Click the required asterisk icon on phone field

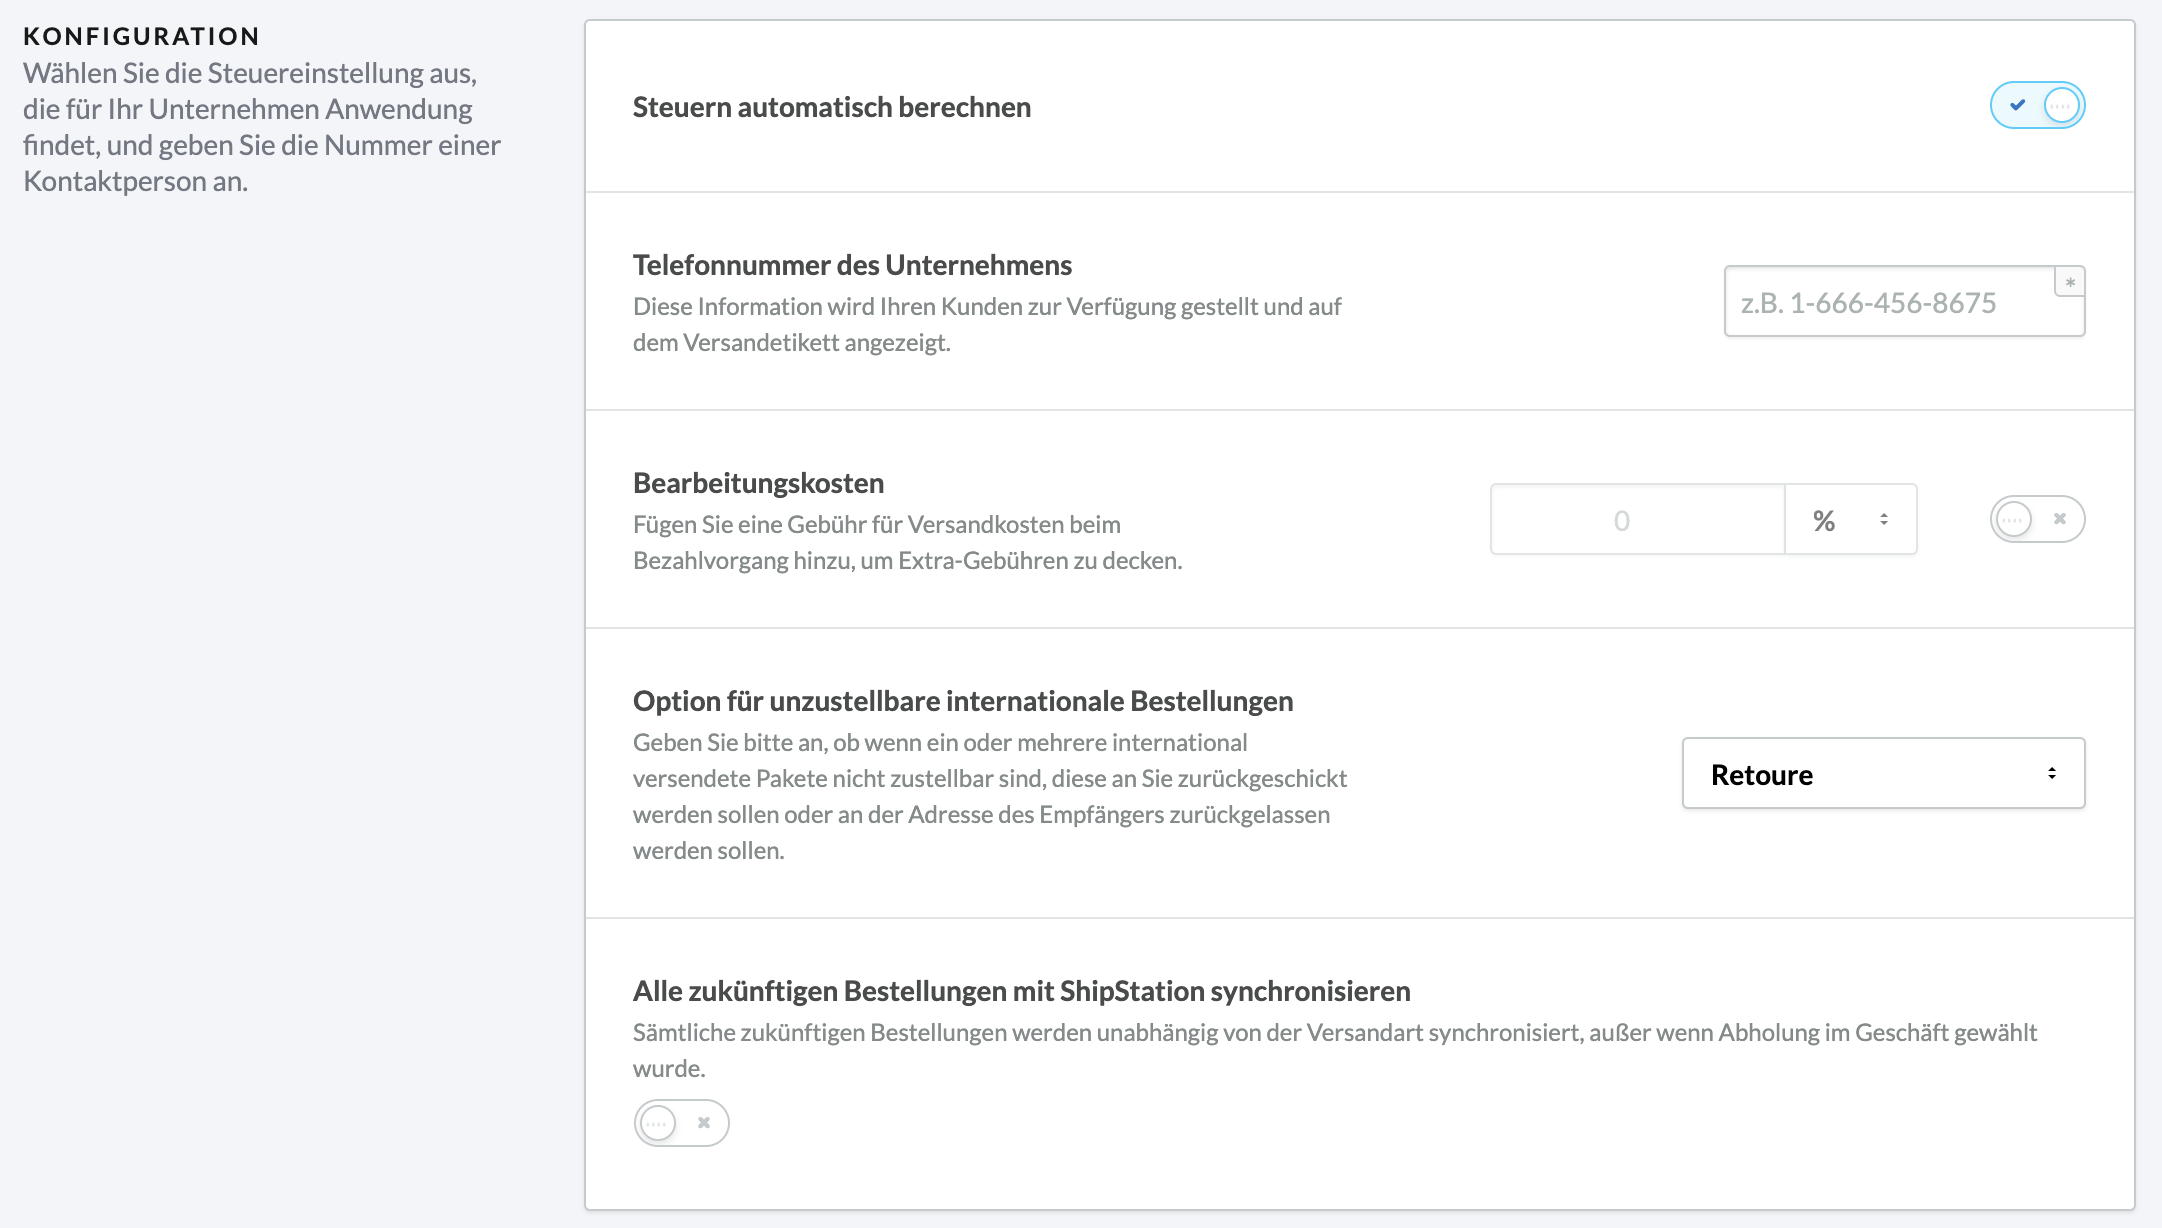point(2070,282)
